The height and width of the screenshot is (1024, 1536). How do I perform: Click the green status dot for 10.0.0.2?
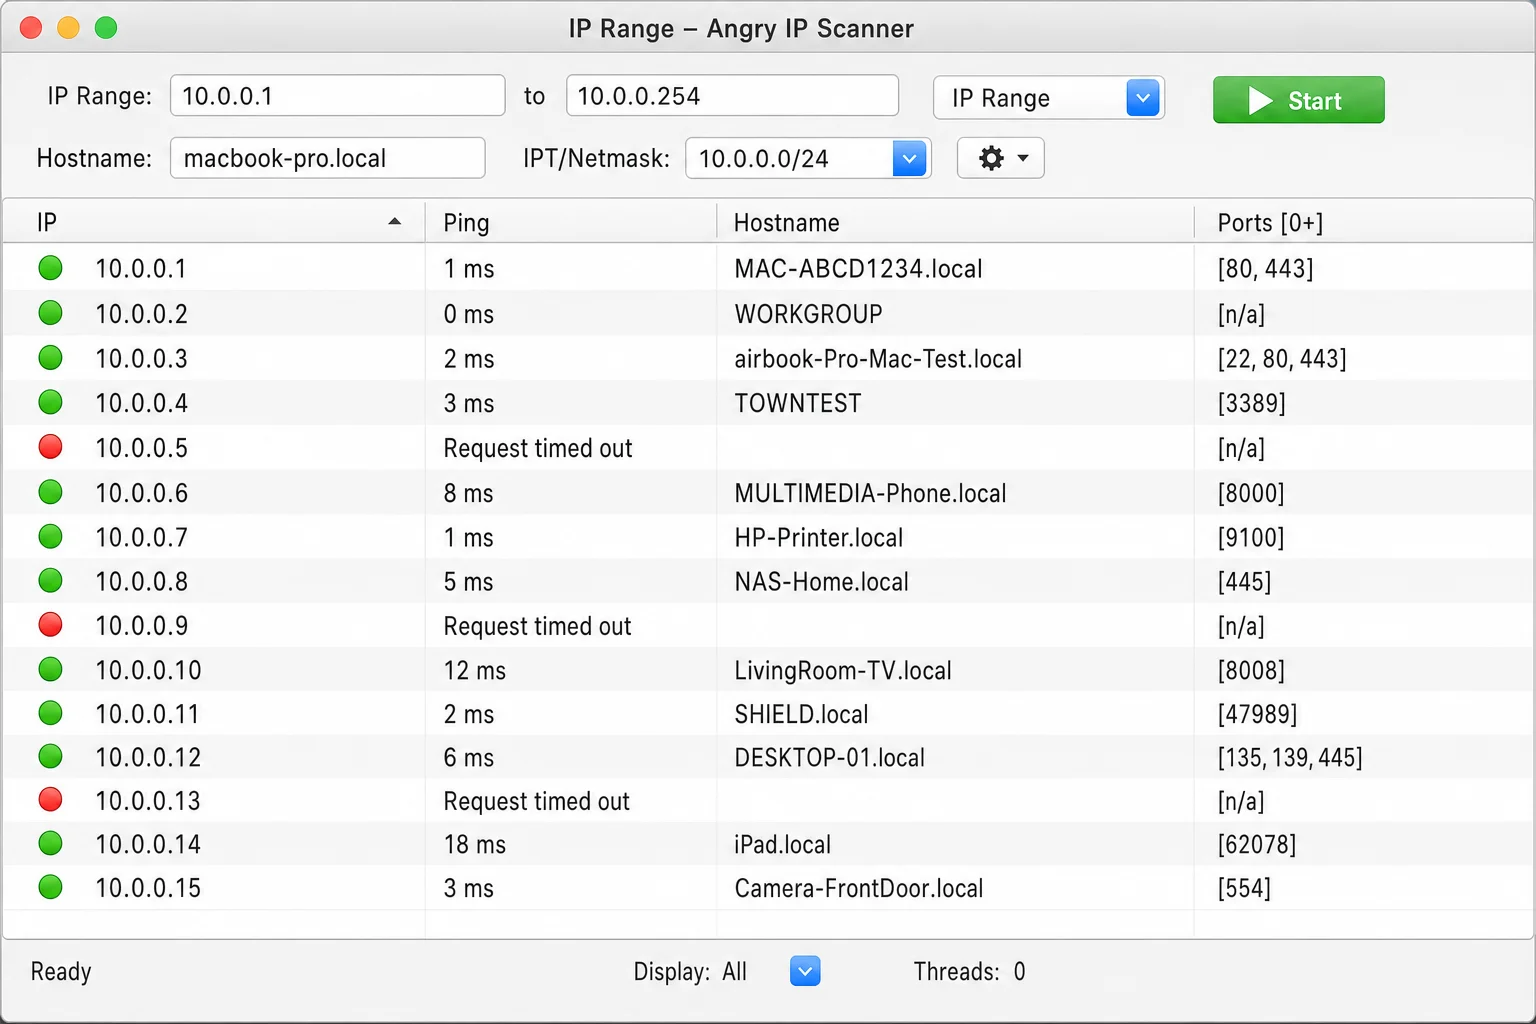coord(50,313)
